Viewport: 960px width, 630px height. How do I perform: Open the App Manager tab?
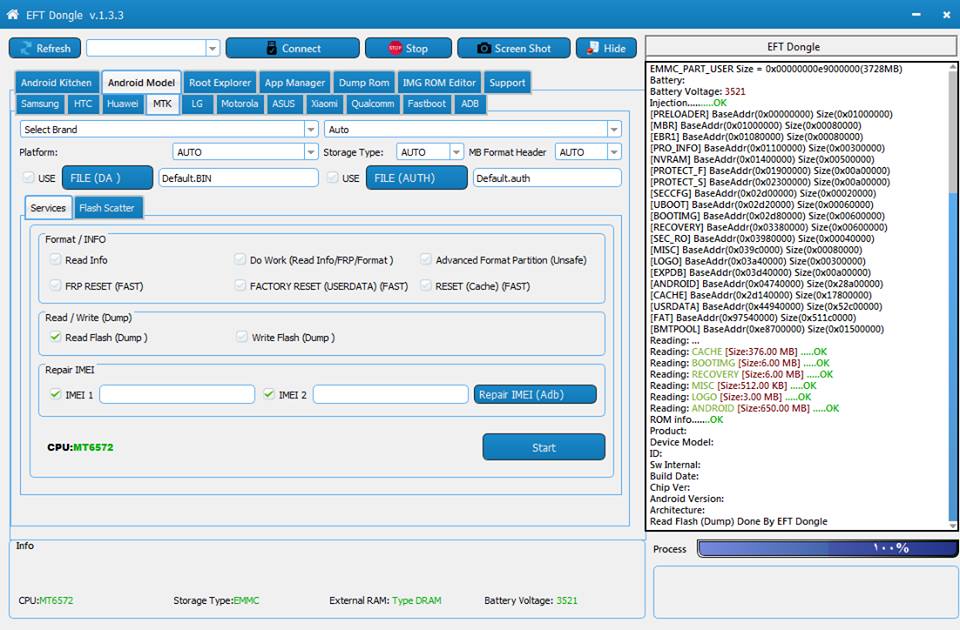(x=294, y=83)
